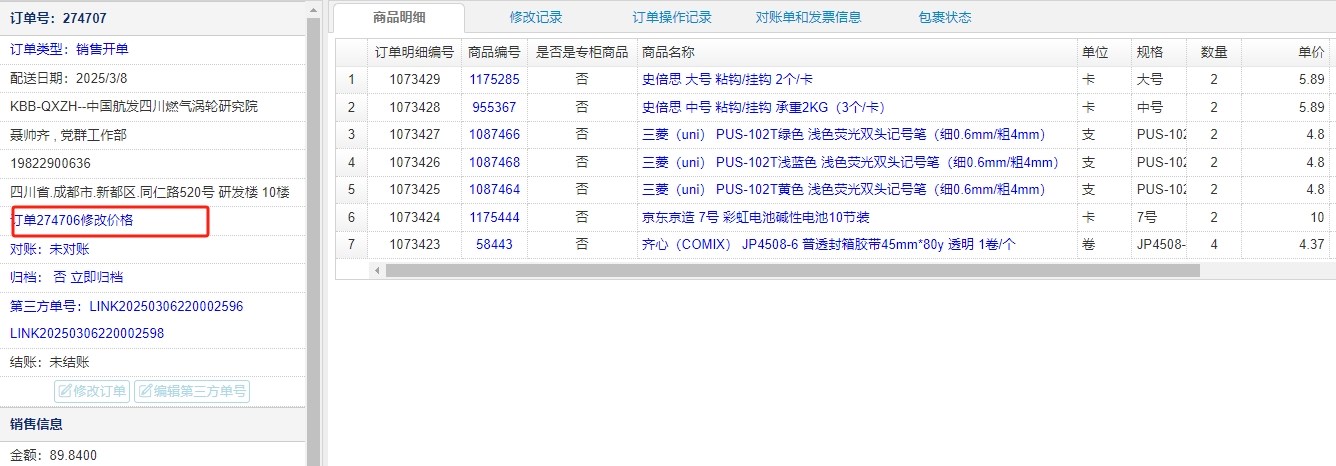This screenshot has height=466, width=1336.
Task: Switch to the 修改记录 tab
Action: point(536,17)
